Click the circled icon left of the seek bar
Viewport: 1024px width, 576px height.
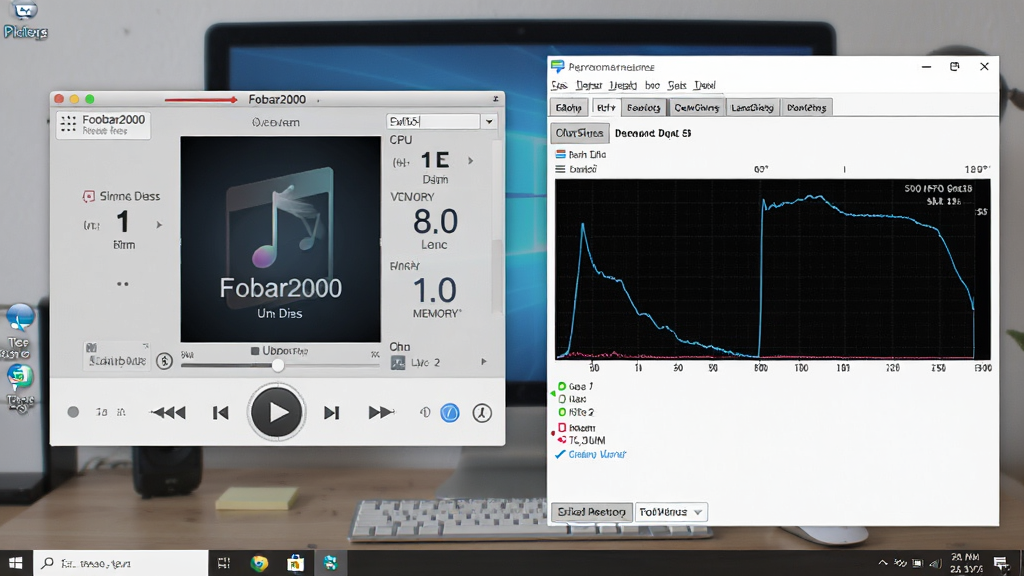[x=165, y=360]
